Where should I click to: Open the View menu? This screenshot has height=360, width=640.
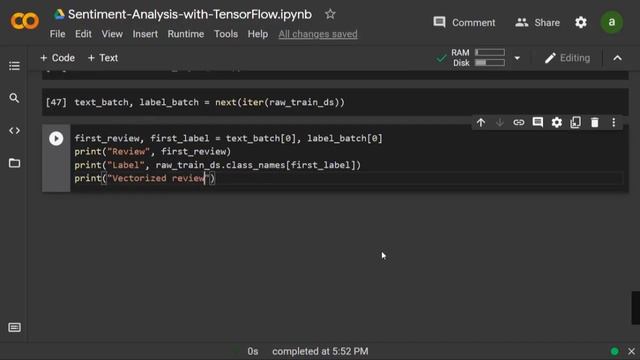(112, 34)
